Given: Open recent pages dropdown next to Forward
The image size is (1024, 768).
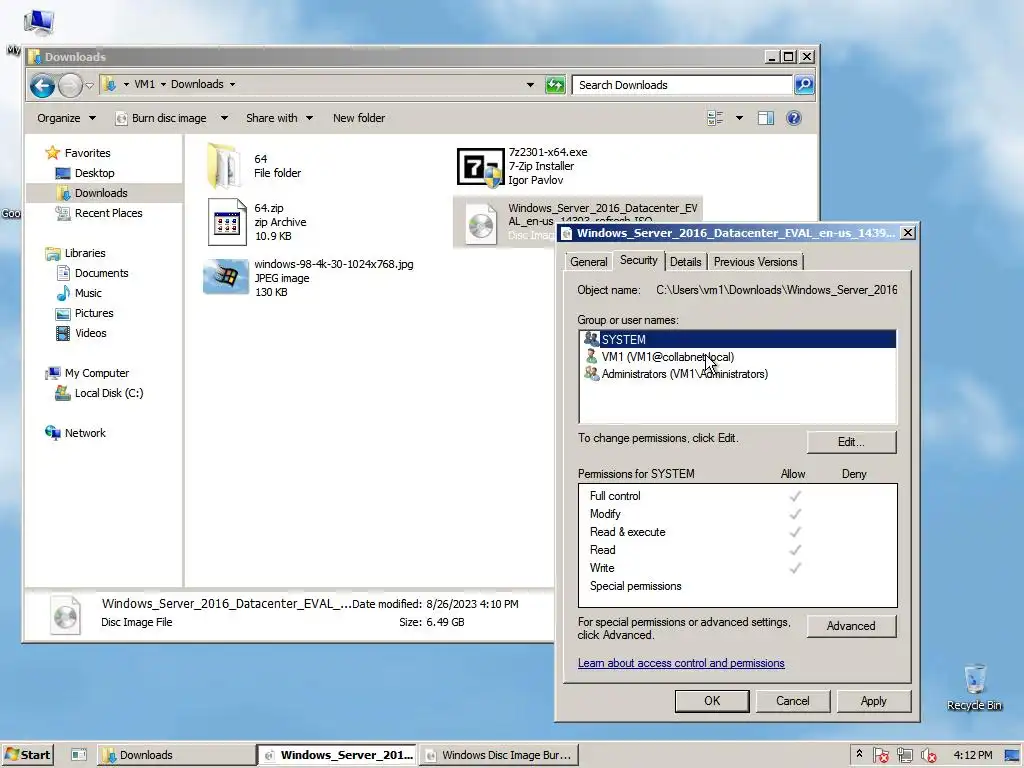Looking at the screenshot, I should coord(89,85).
